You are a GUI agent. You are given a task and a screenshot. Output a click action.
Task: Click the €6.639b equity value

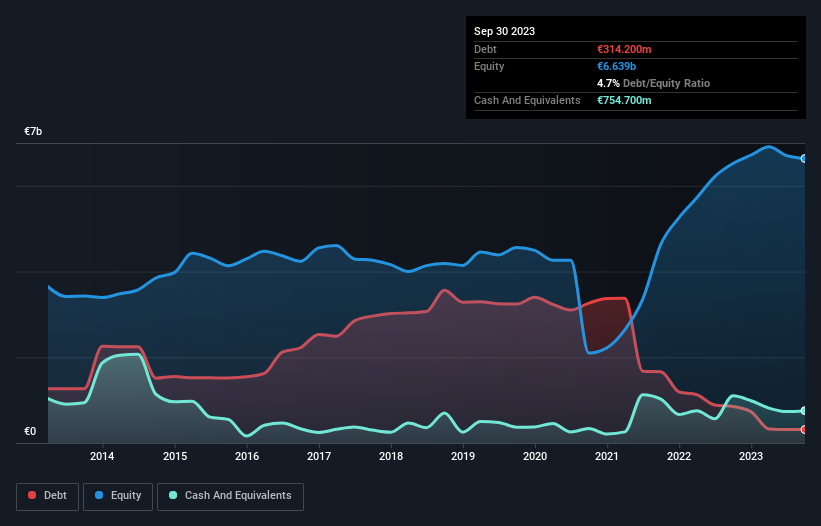[x=616, y=66]
